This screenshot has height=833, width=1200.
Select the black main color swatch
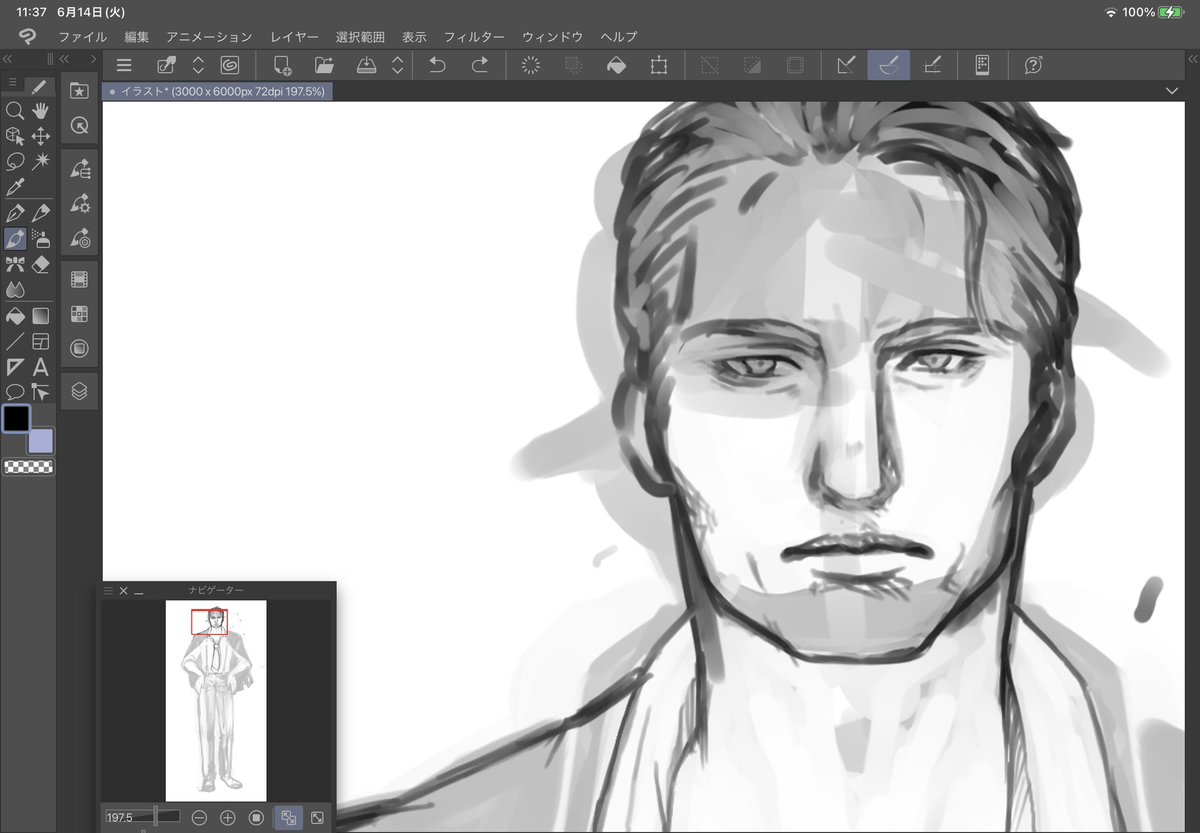[x=16, y=418]
